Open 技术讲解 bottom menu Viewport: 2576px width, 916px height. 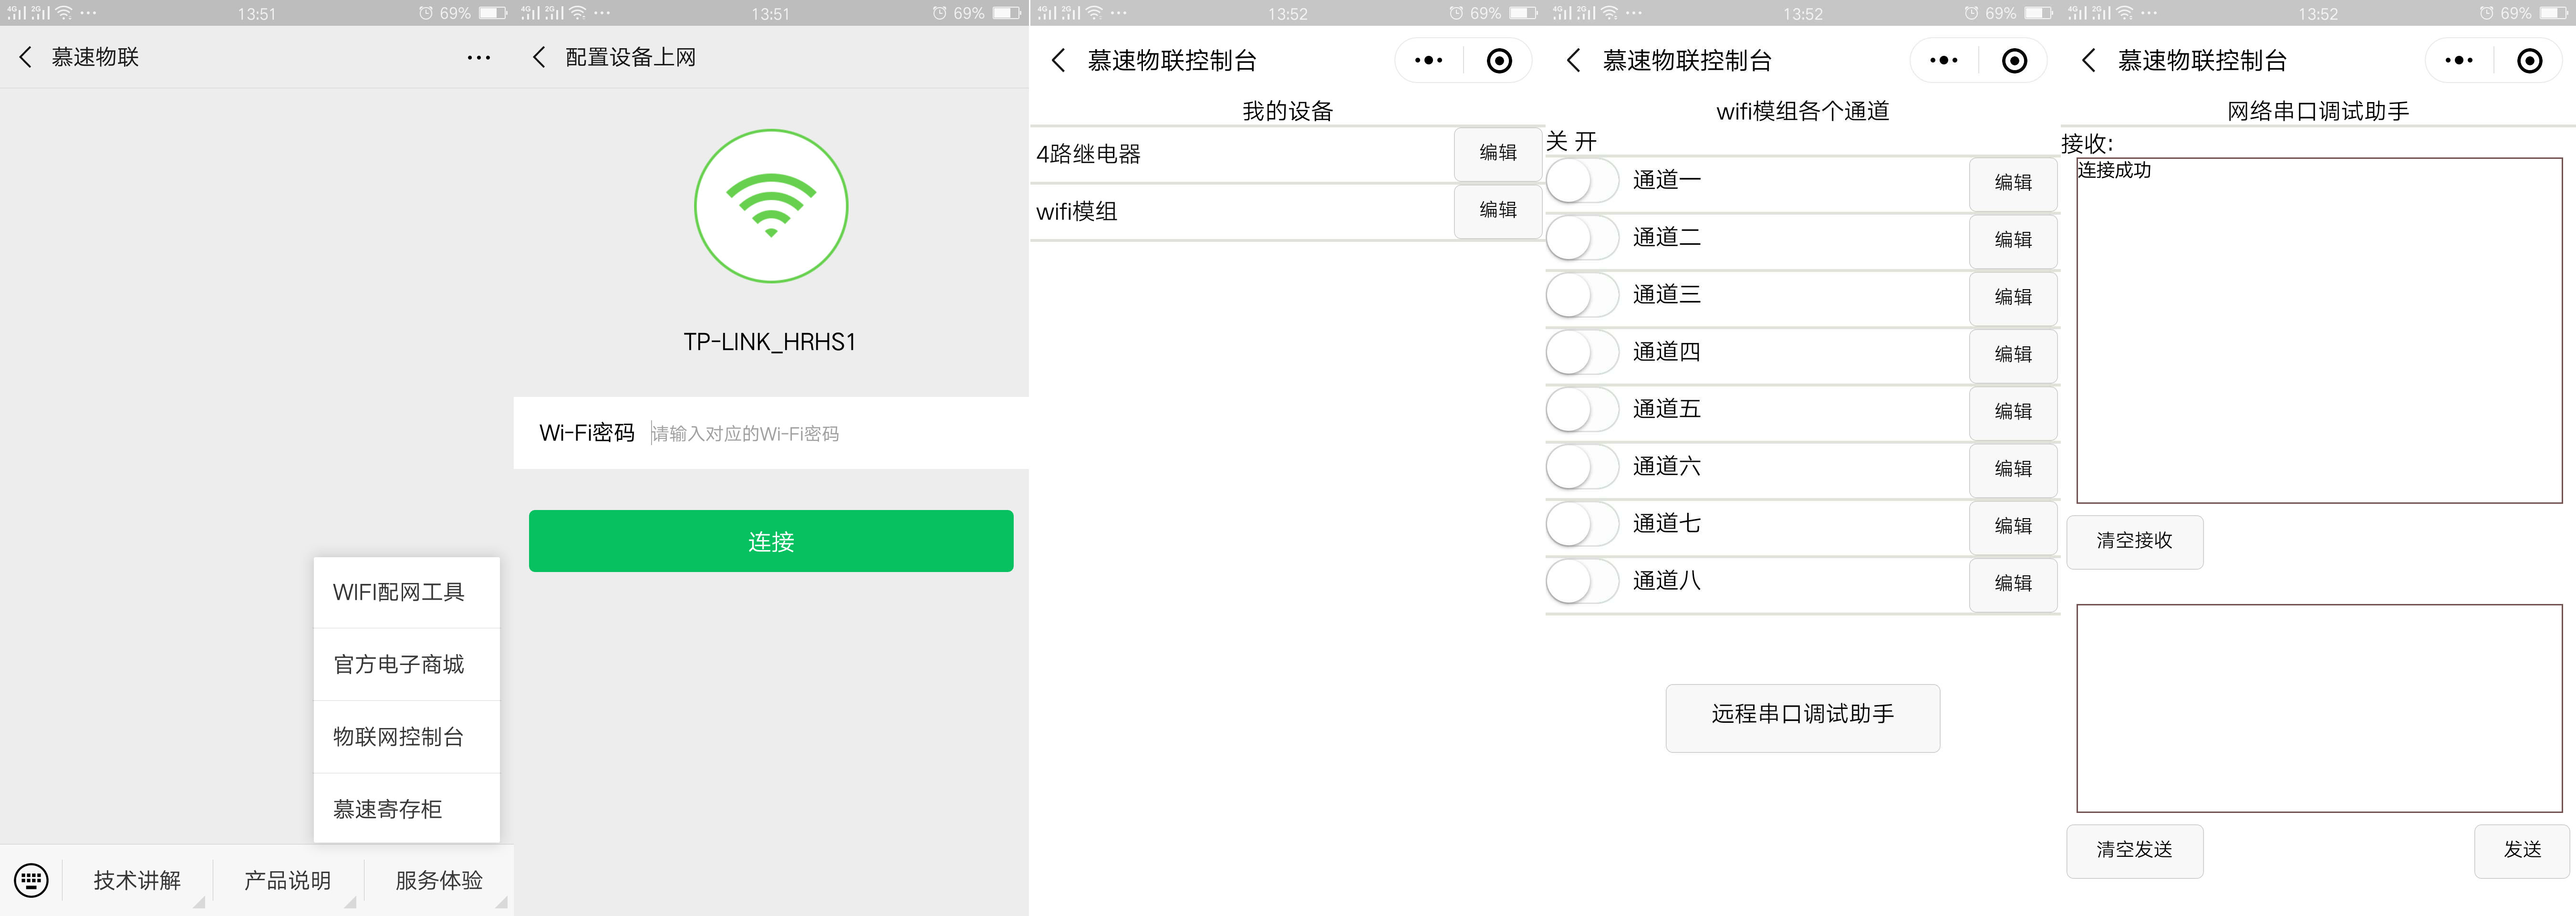point(137,880)
